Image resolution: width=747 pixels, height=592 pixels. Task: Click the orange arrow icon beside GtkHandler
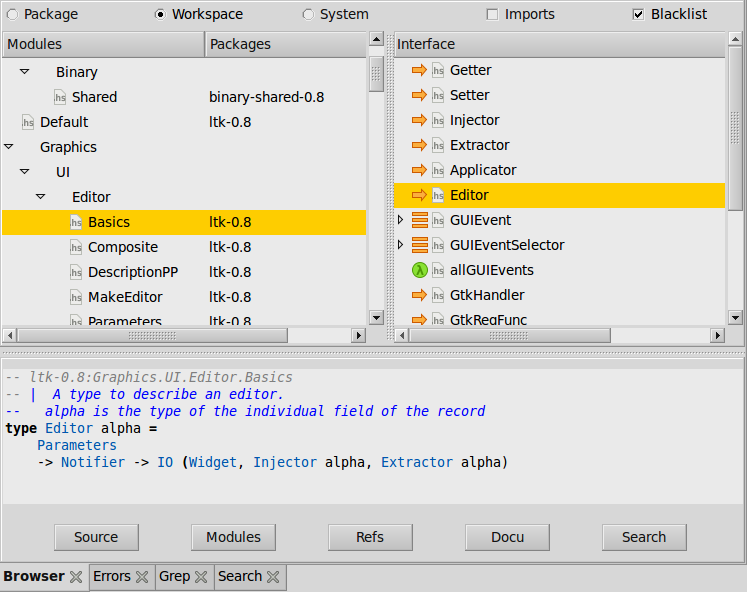[x=419, y=295]
